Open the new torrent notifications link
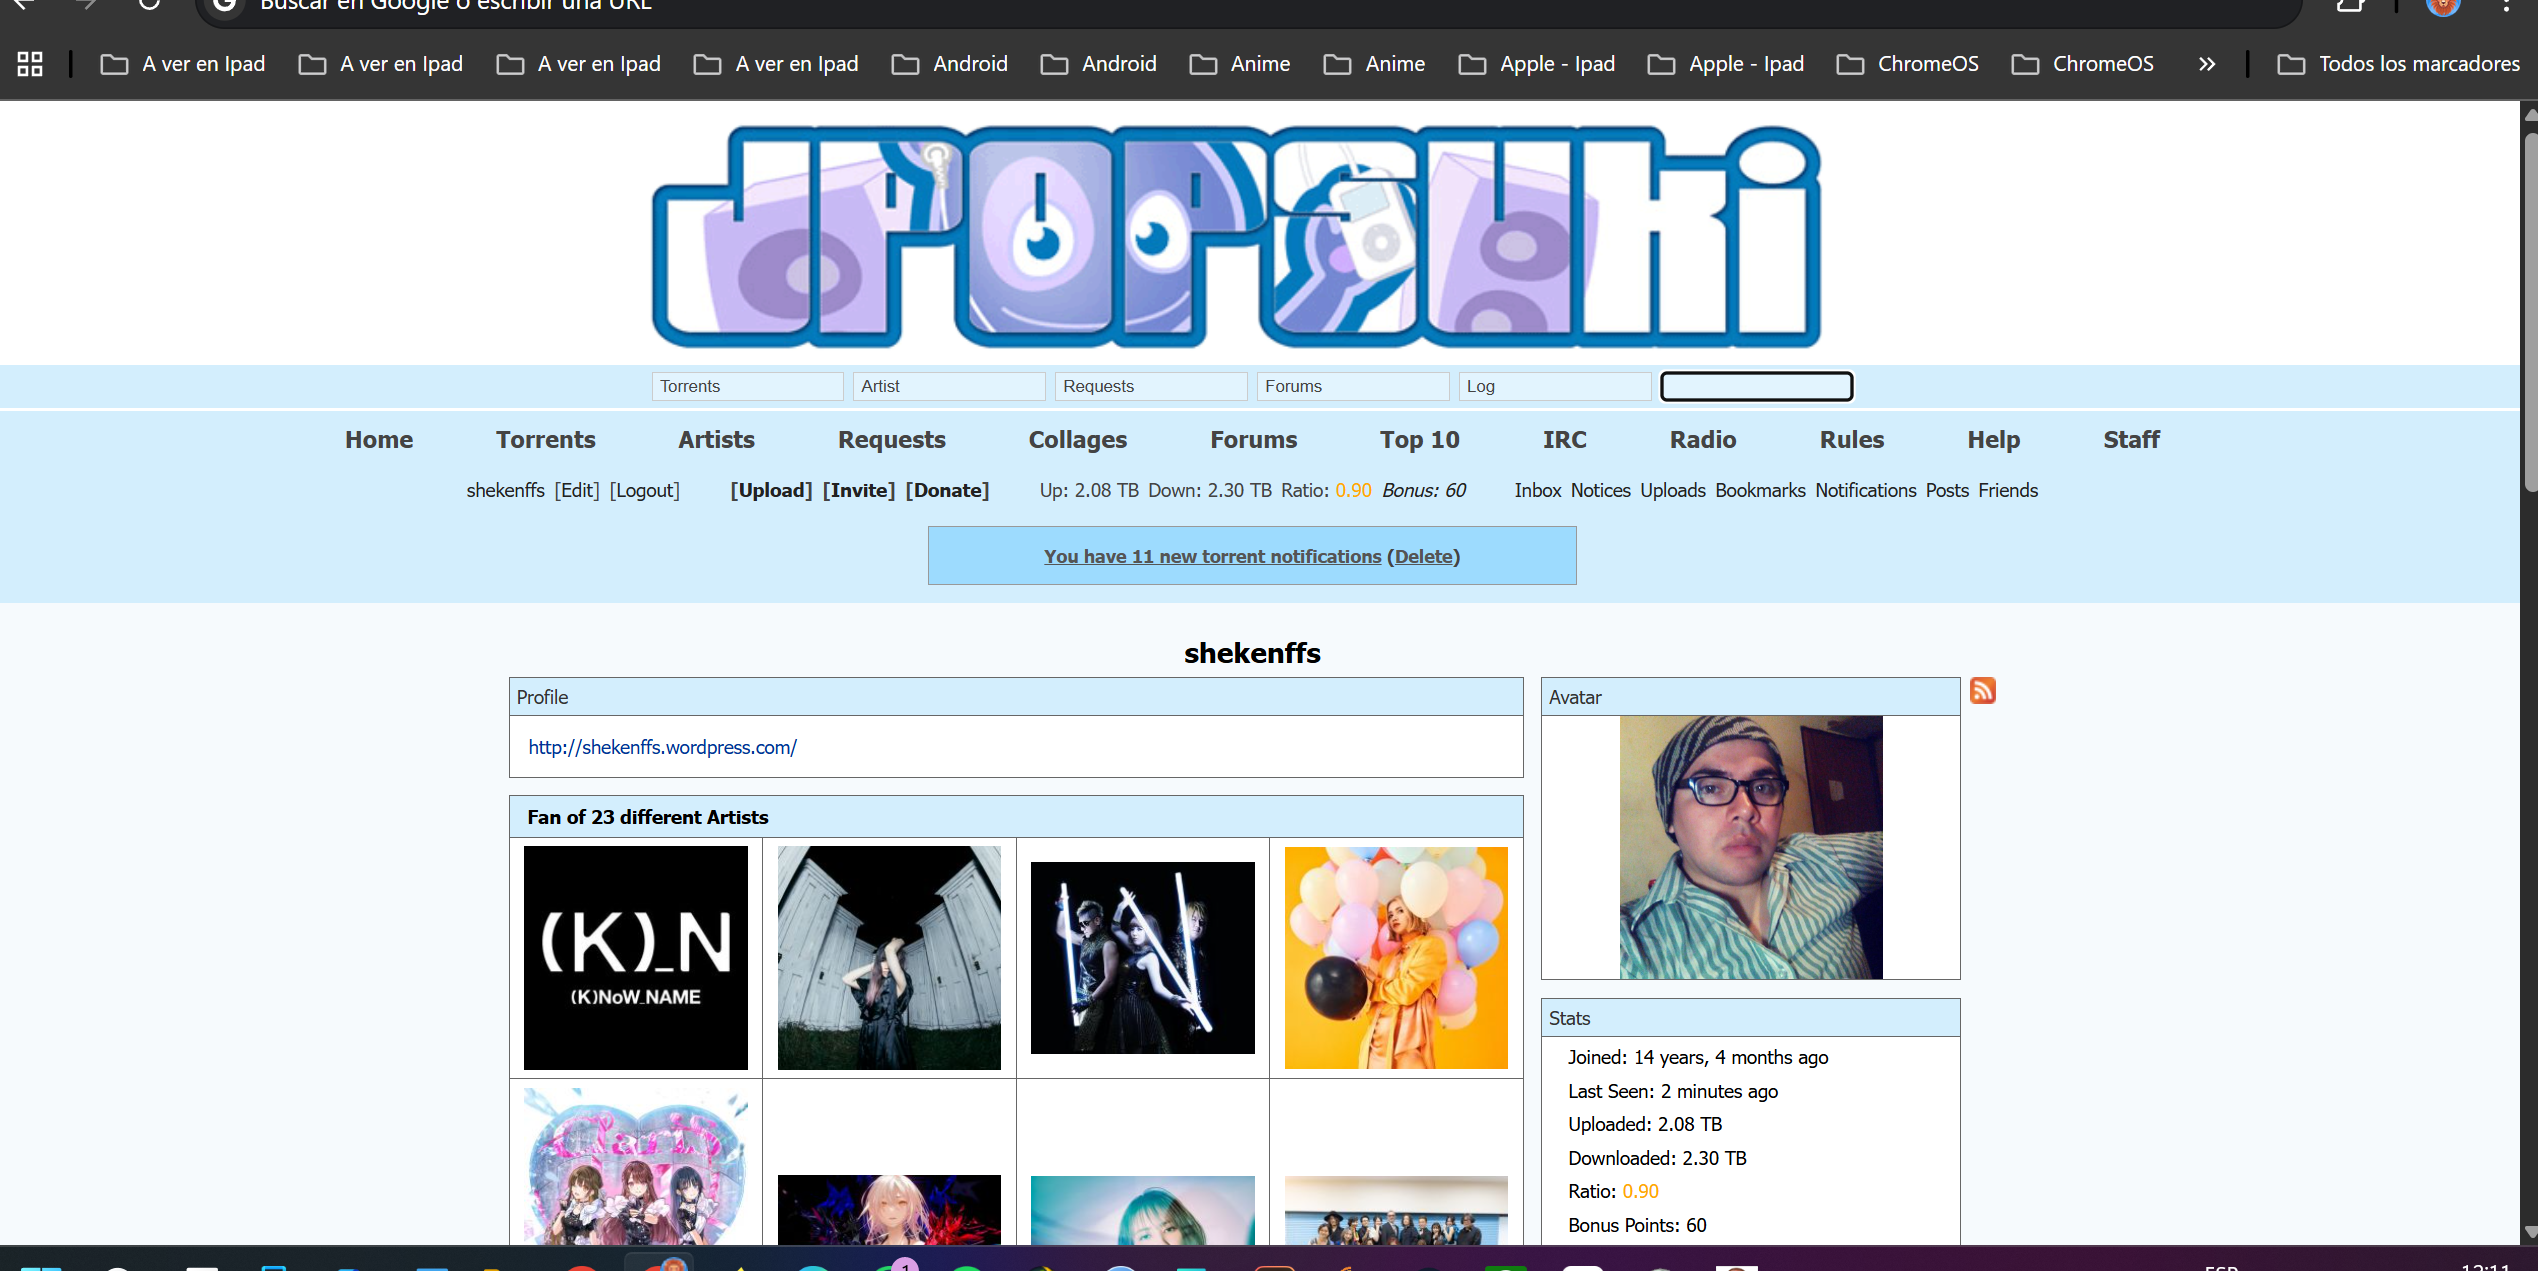The height and width of the screenshot is (1271, 2538). pyautogui.click(x=1212, y=556)
